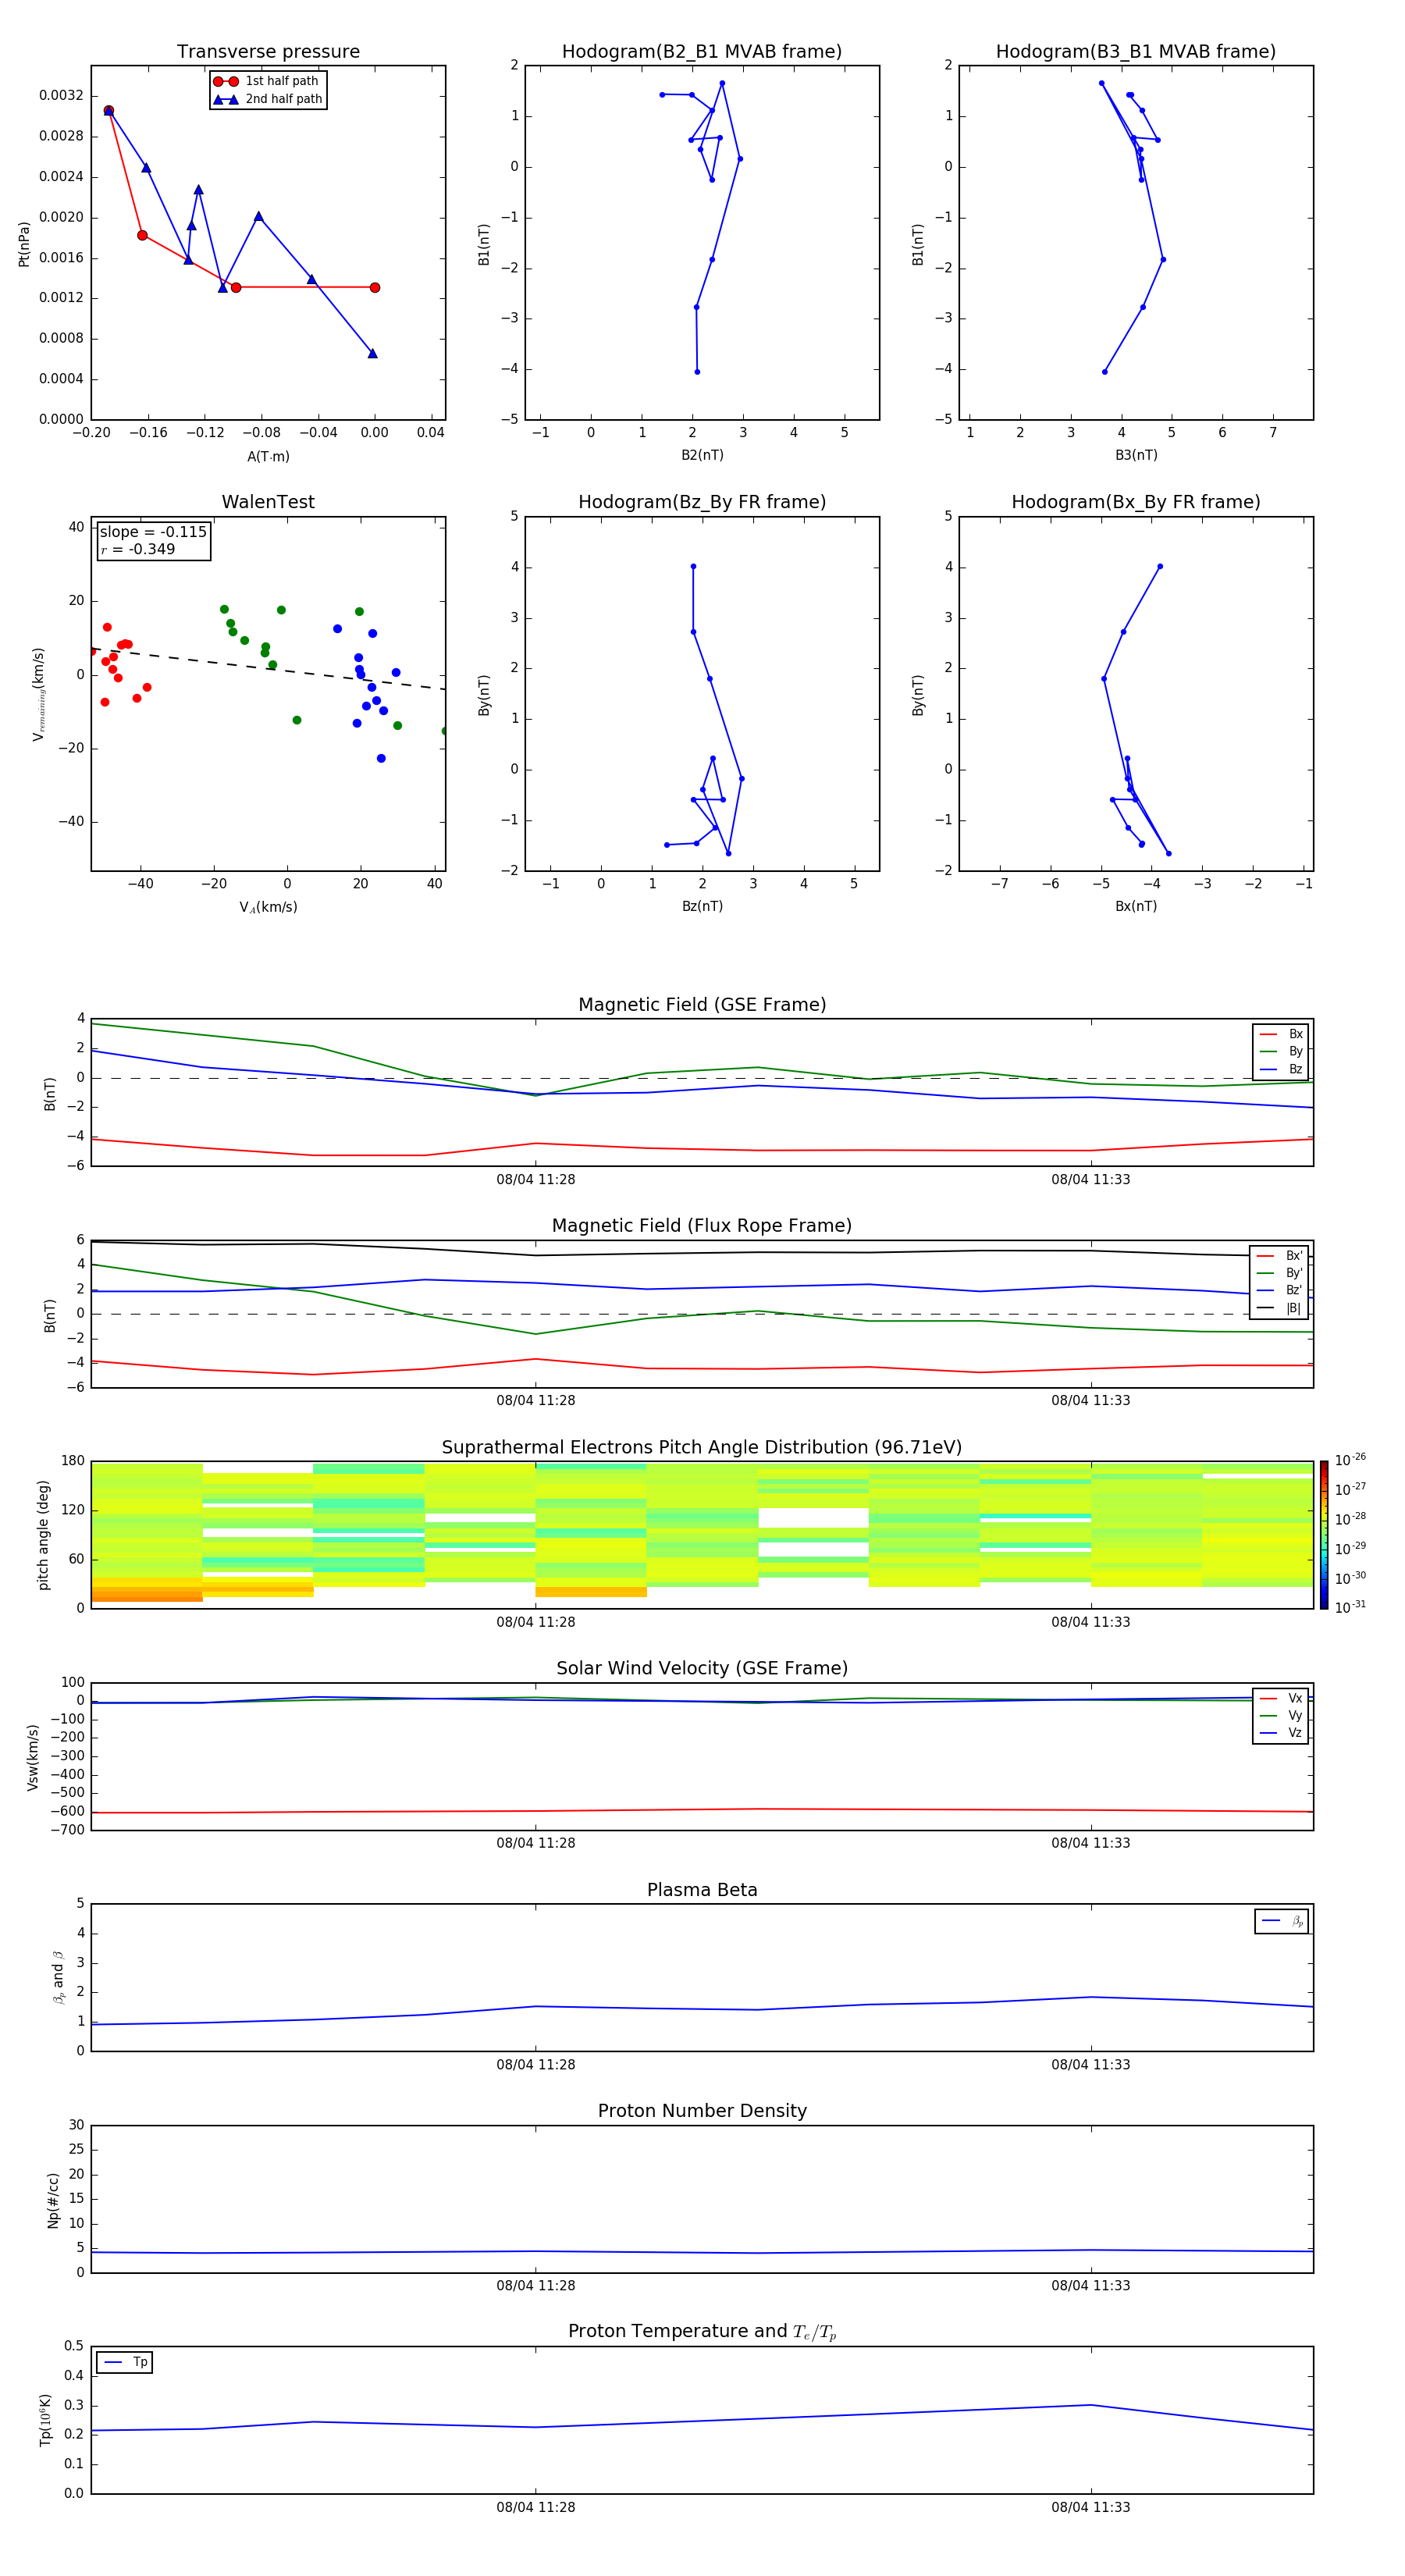
Task: Click 'A(T·m)' x-axis label
Action: 268,456
